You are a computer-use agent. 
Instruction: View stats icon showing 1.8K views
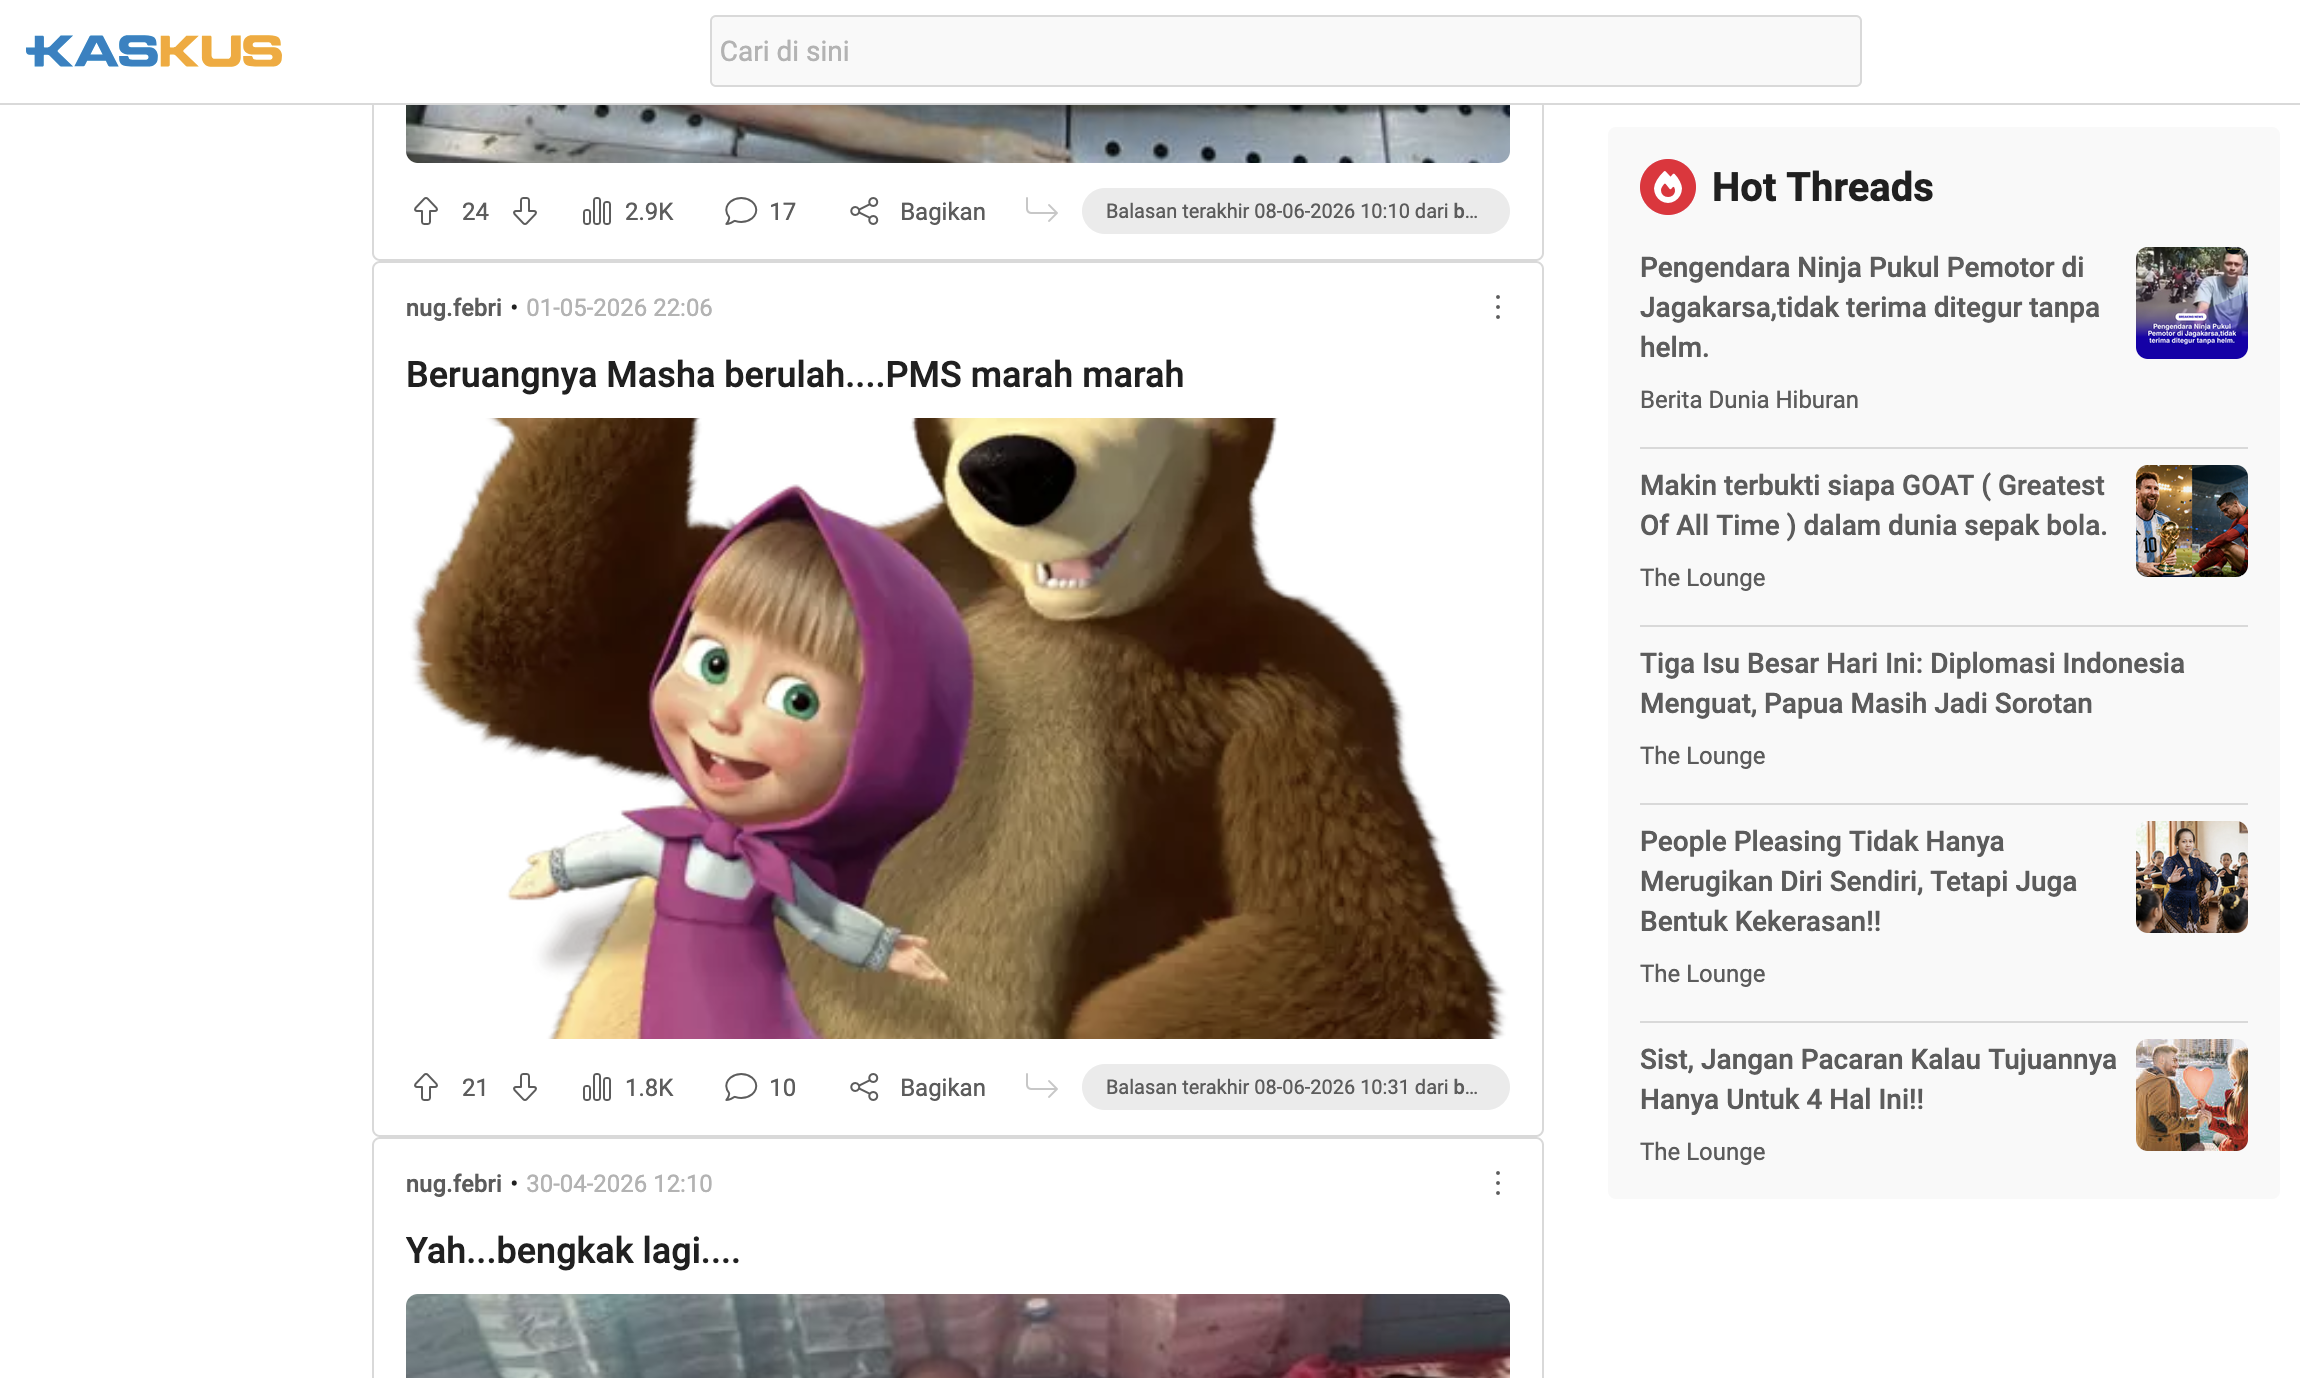tap(597, 1087)
